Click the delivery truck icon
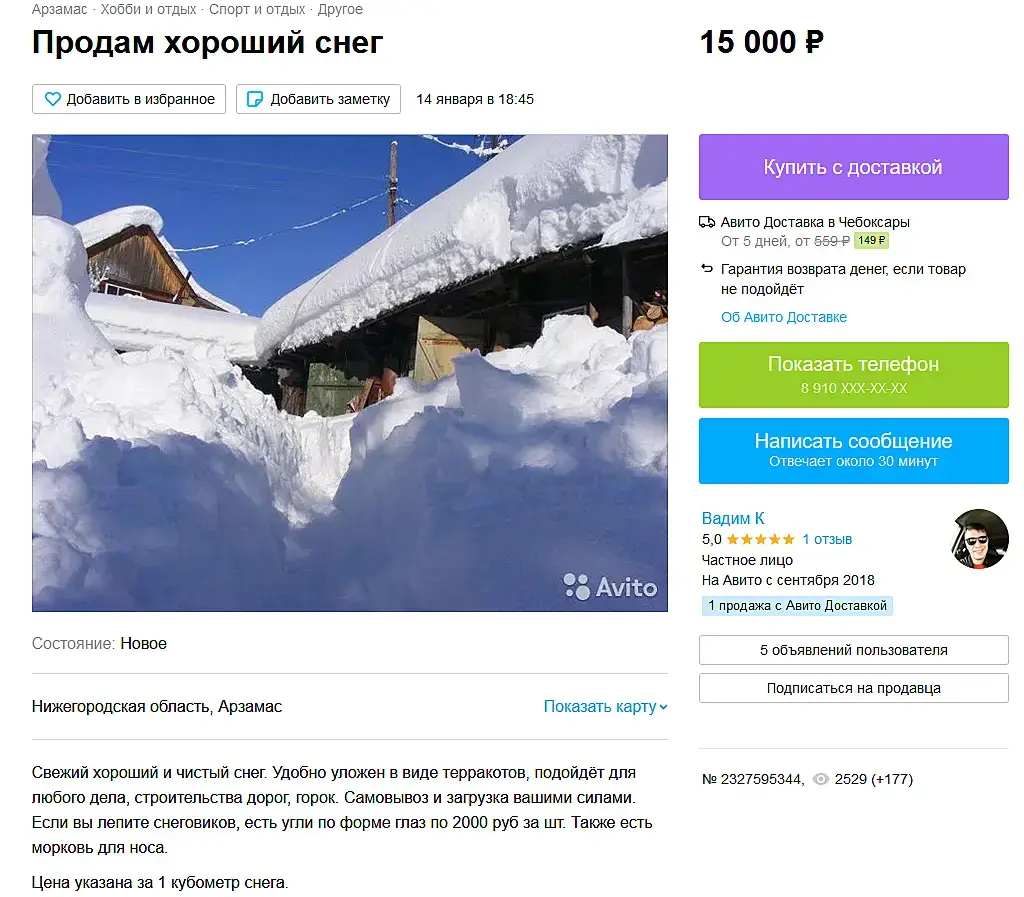 tap(707, 222)
